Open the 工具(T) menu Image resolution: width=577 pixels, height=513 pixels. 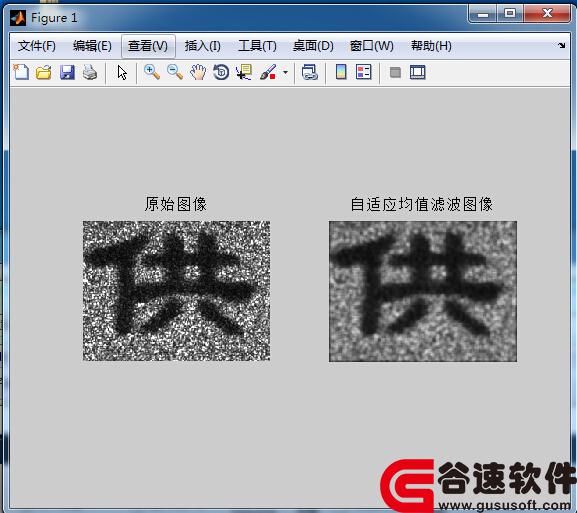point(257,46)
